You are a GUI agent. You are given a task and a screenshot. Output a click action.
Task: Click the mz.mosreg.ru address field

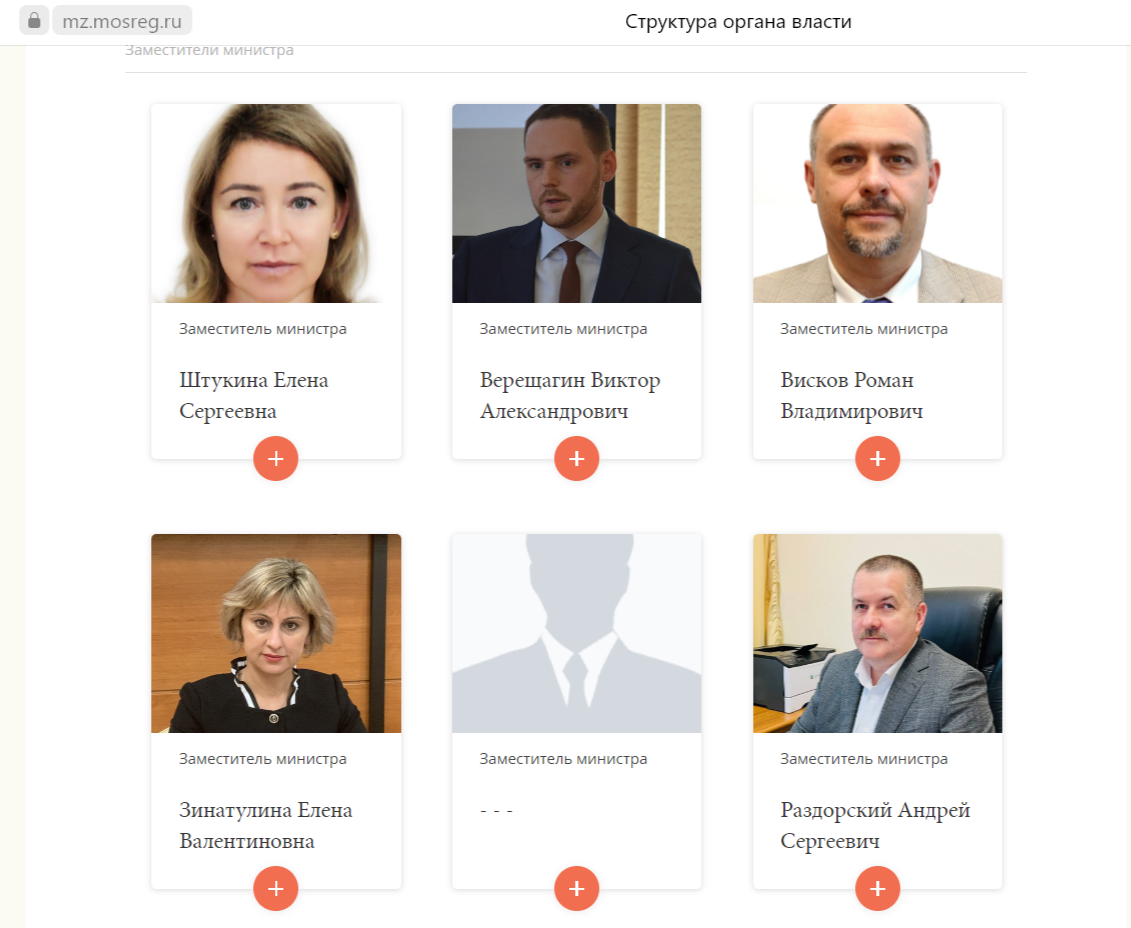click(122, 21)
